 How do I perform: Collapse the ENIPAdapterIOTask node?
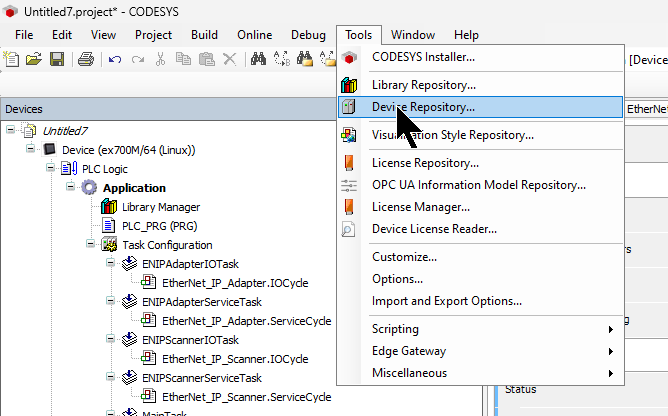(x=111, y=264)
